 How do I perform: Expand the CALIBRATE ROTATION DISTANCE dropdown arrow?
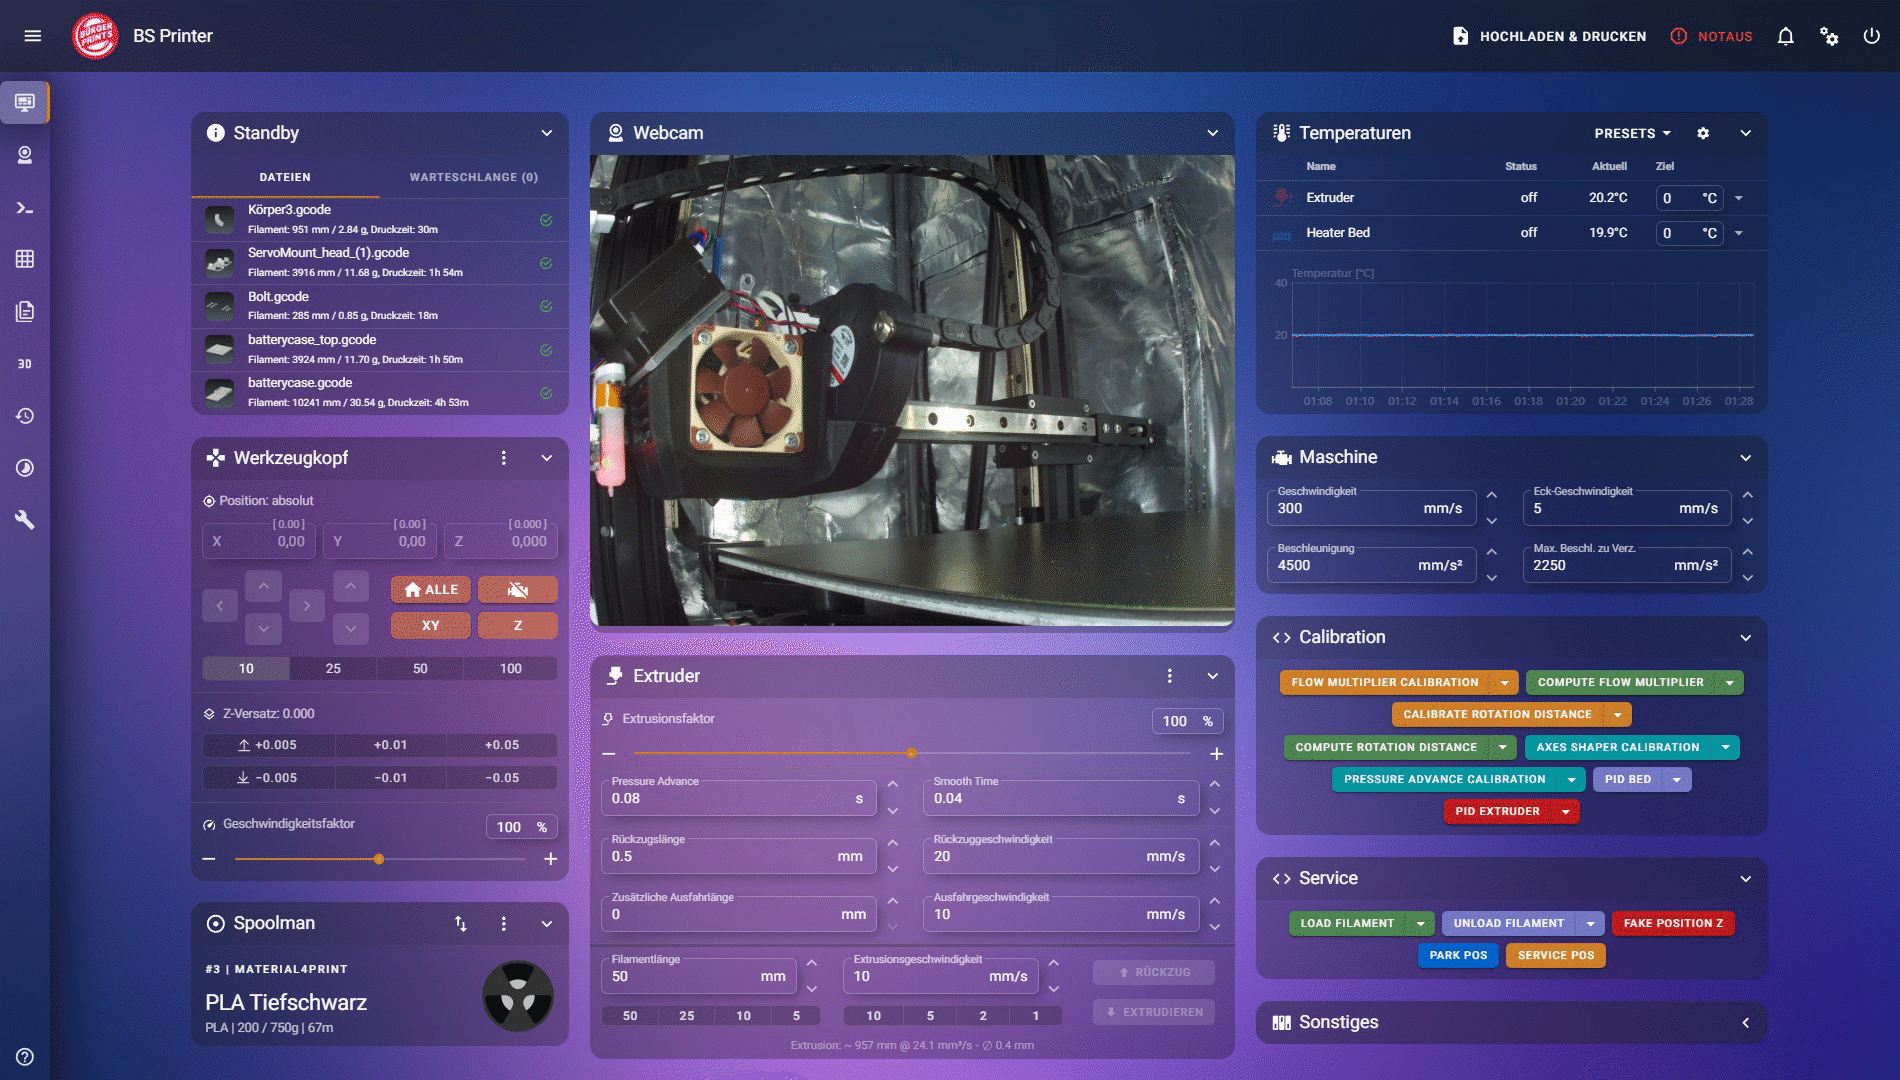[1619, 714]
